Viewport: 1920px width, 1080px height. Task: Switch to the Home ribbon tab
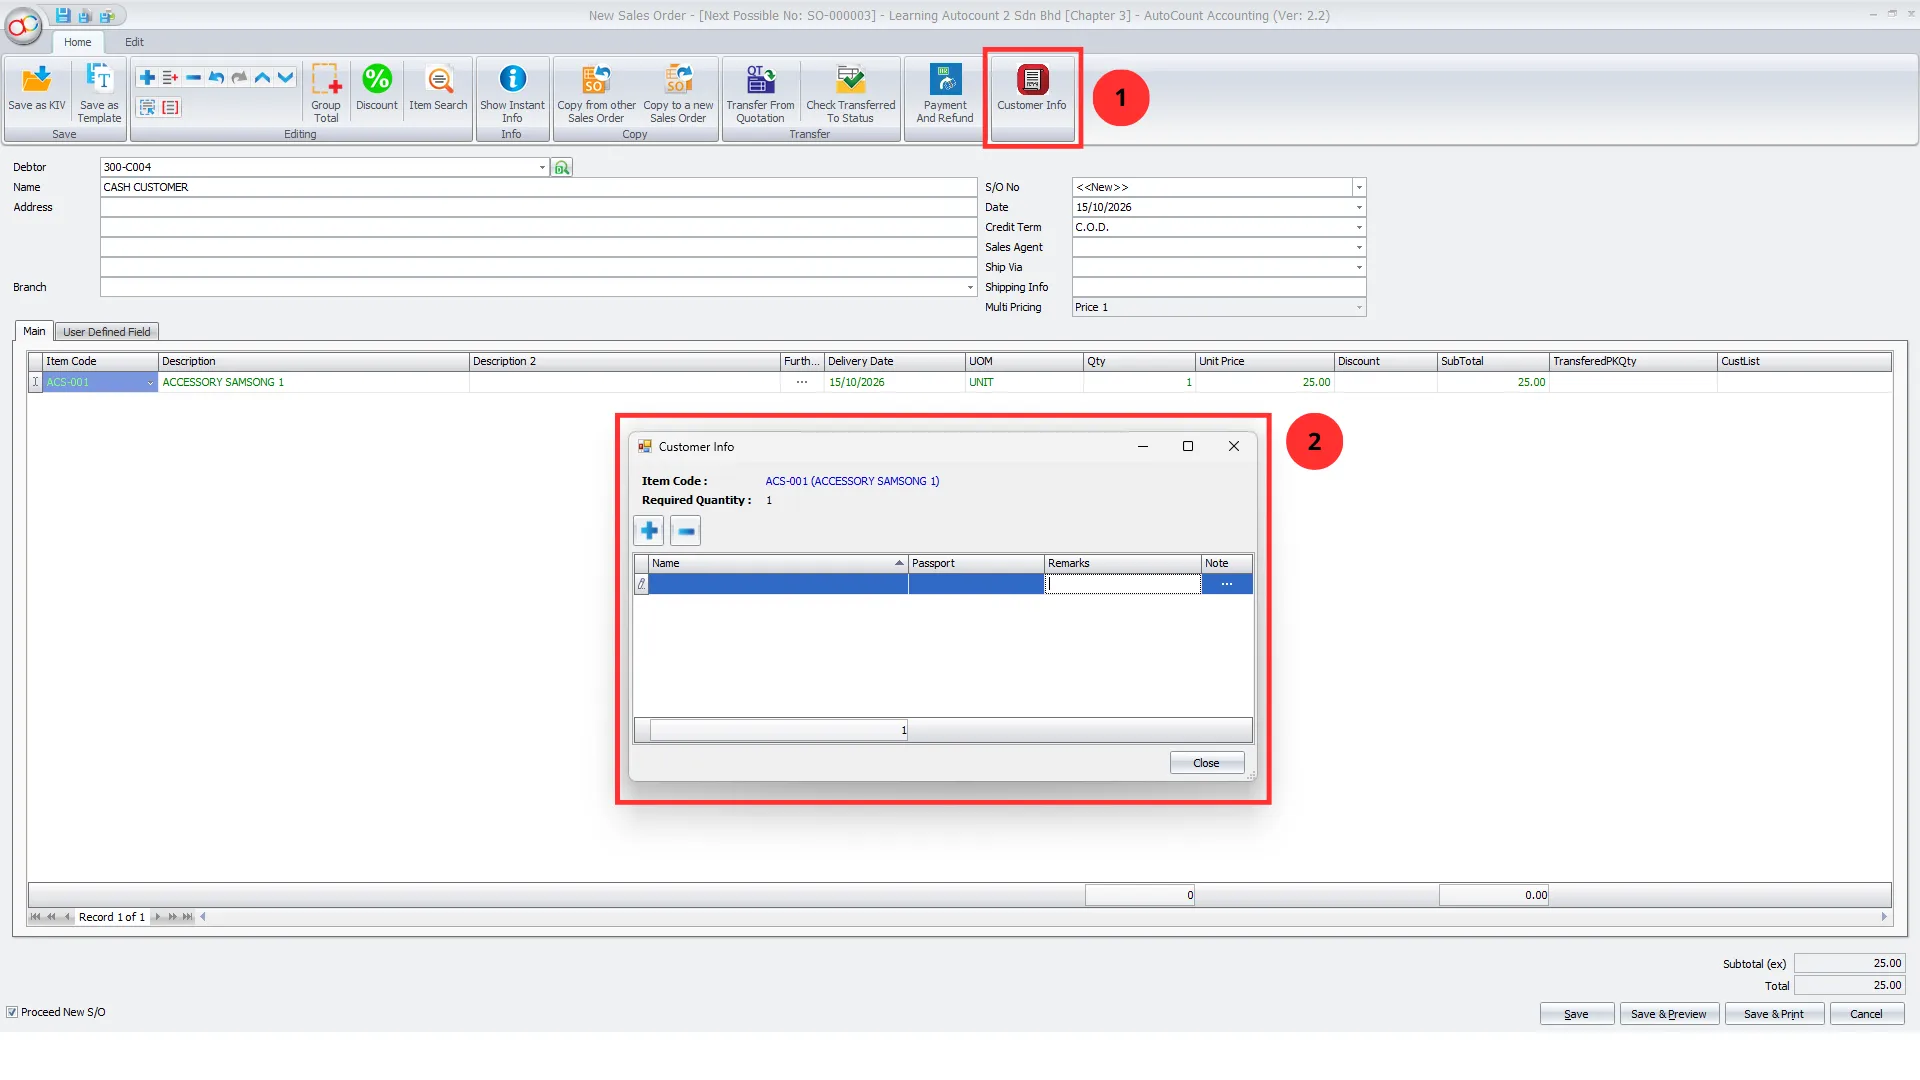[77, 42]
